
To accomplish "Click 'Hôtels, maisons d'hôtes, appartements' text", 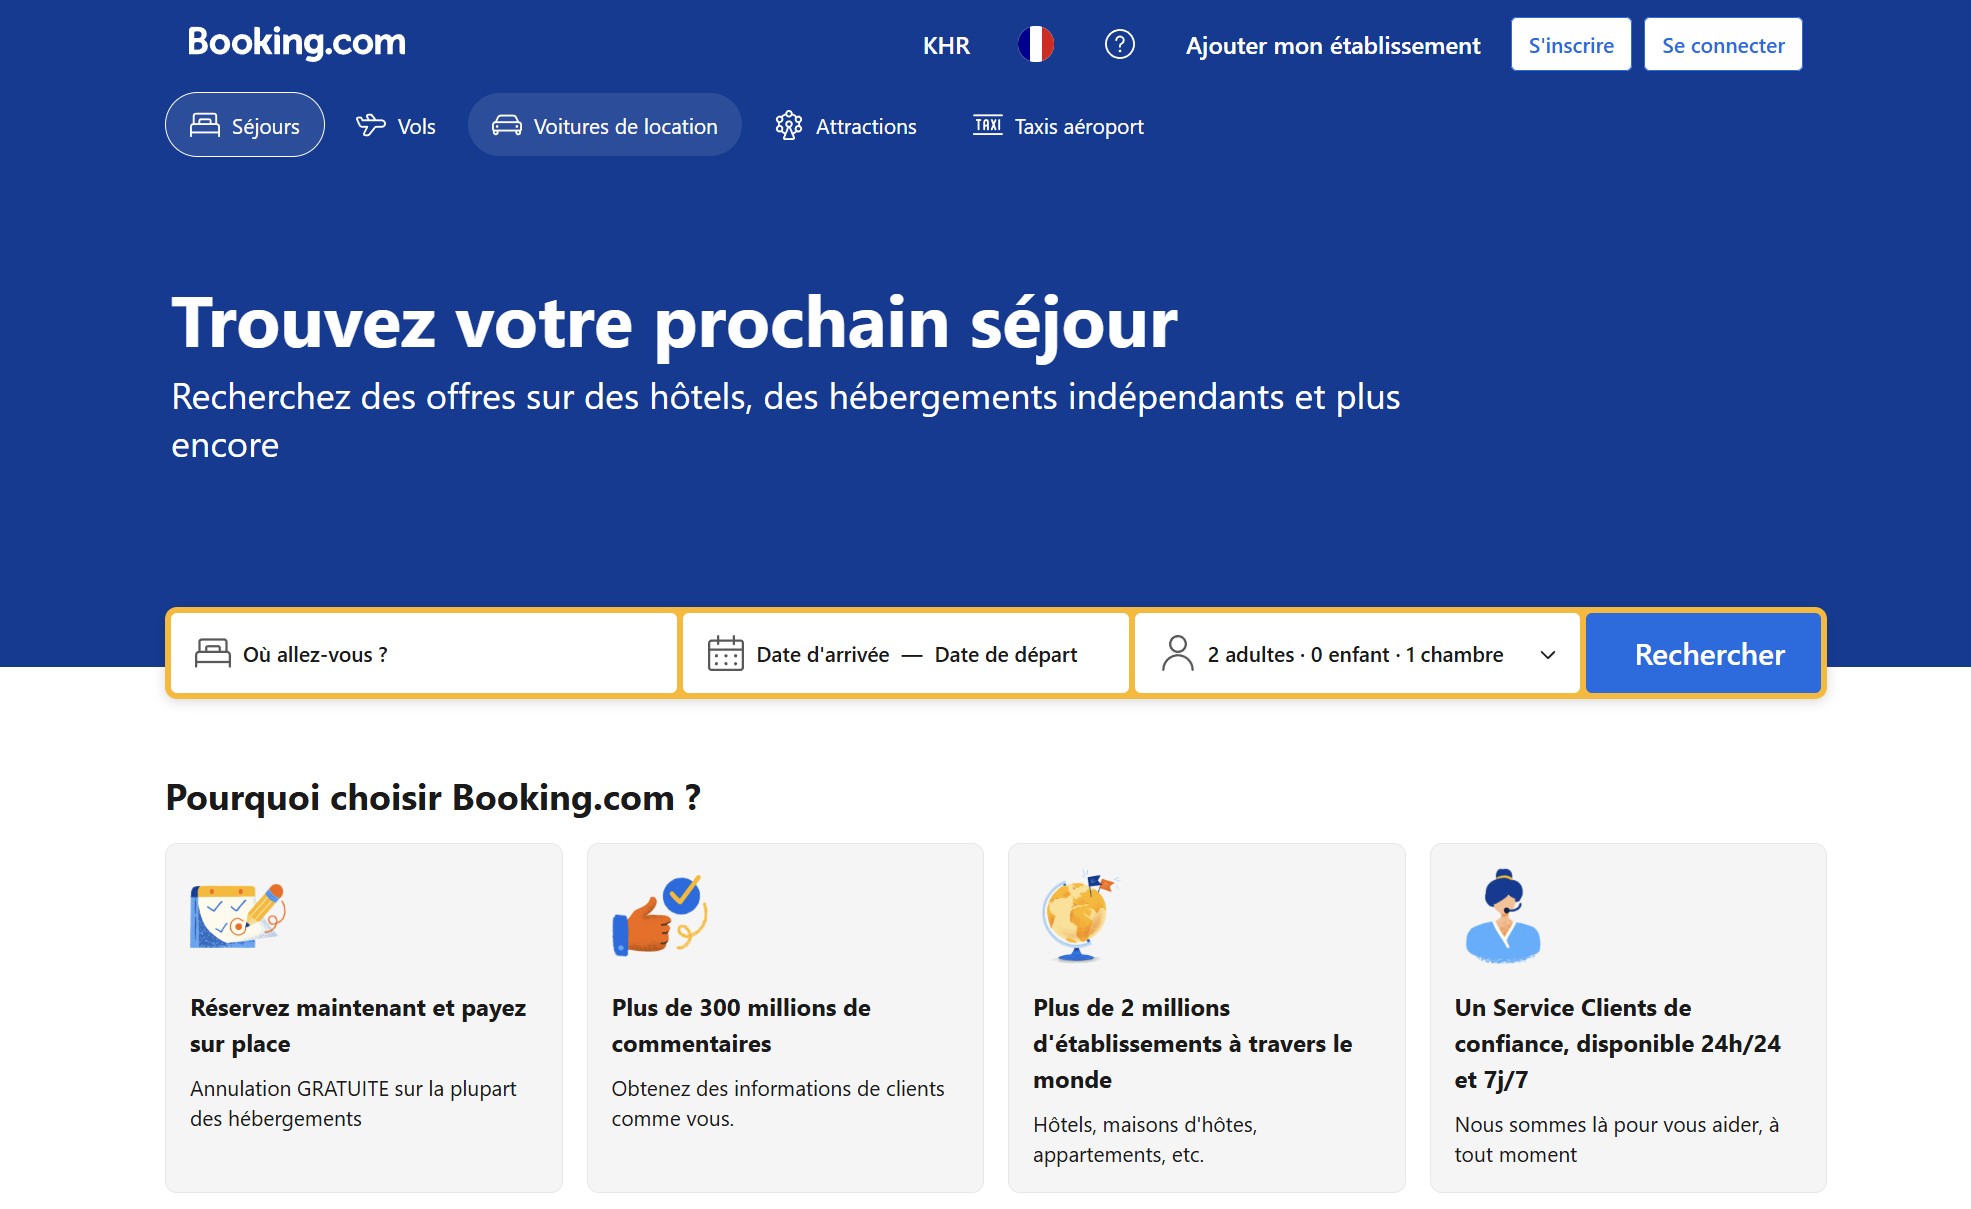I will pyautogui.click(x=1145, y=1139).
